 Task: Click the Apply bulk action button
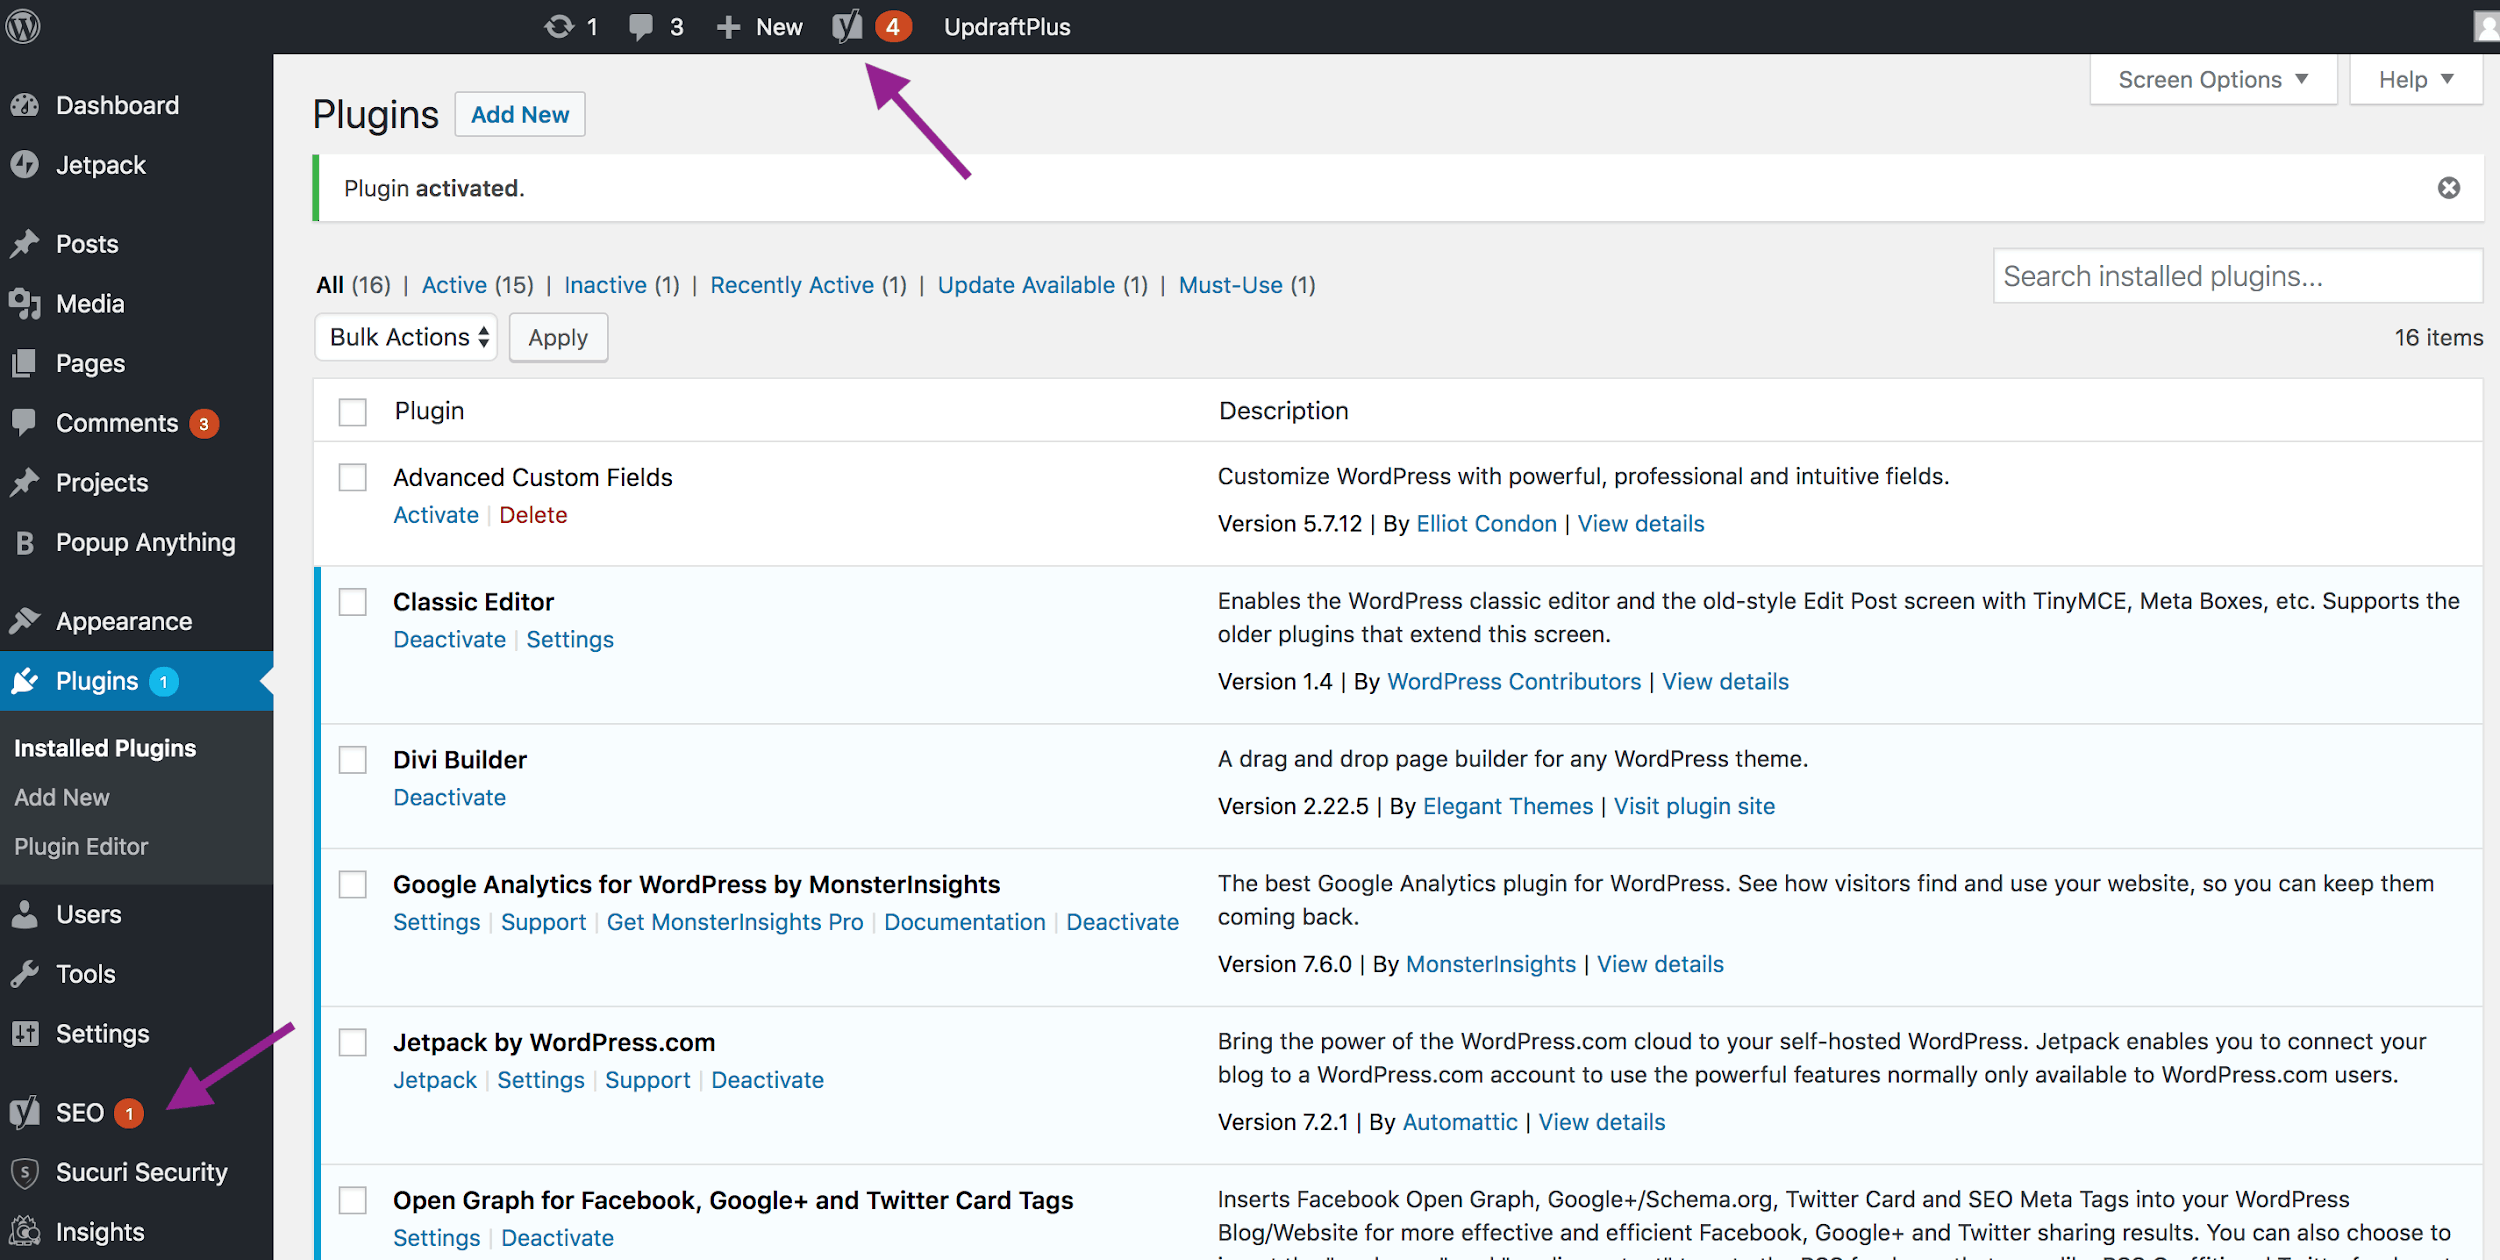pyautogui.click(x=558, y=338)
